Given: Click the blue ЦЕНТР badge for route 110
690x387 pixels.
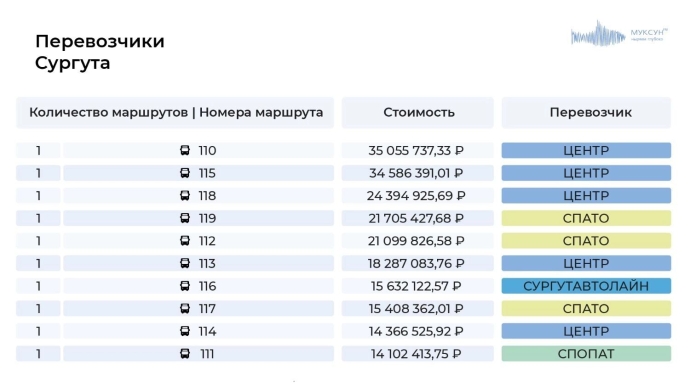Looking at the screenshot, I should [586, 151].
